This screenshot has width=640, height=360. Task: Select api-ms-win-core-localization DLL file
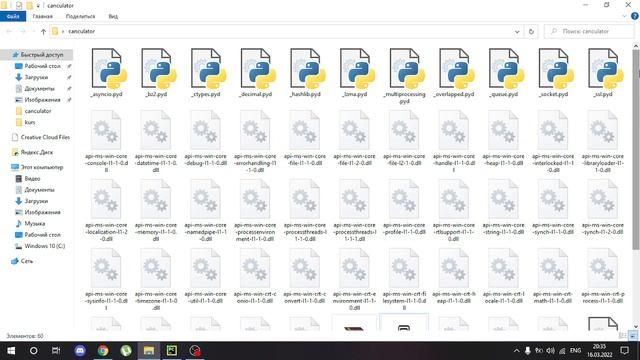pyautogui.click(x=106, y=210)
